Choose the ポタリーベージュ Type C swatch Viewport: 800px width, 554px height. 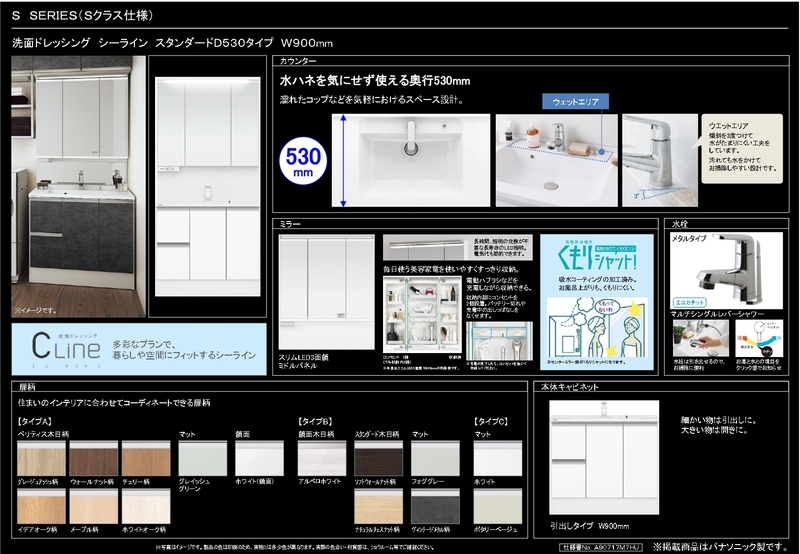click(x=497, y=507)
